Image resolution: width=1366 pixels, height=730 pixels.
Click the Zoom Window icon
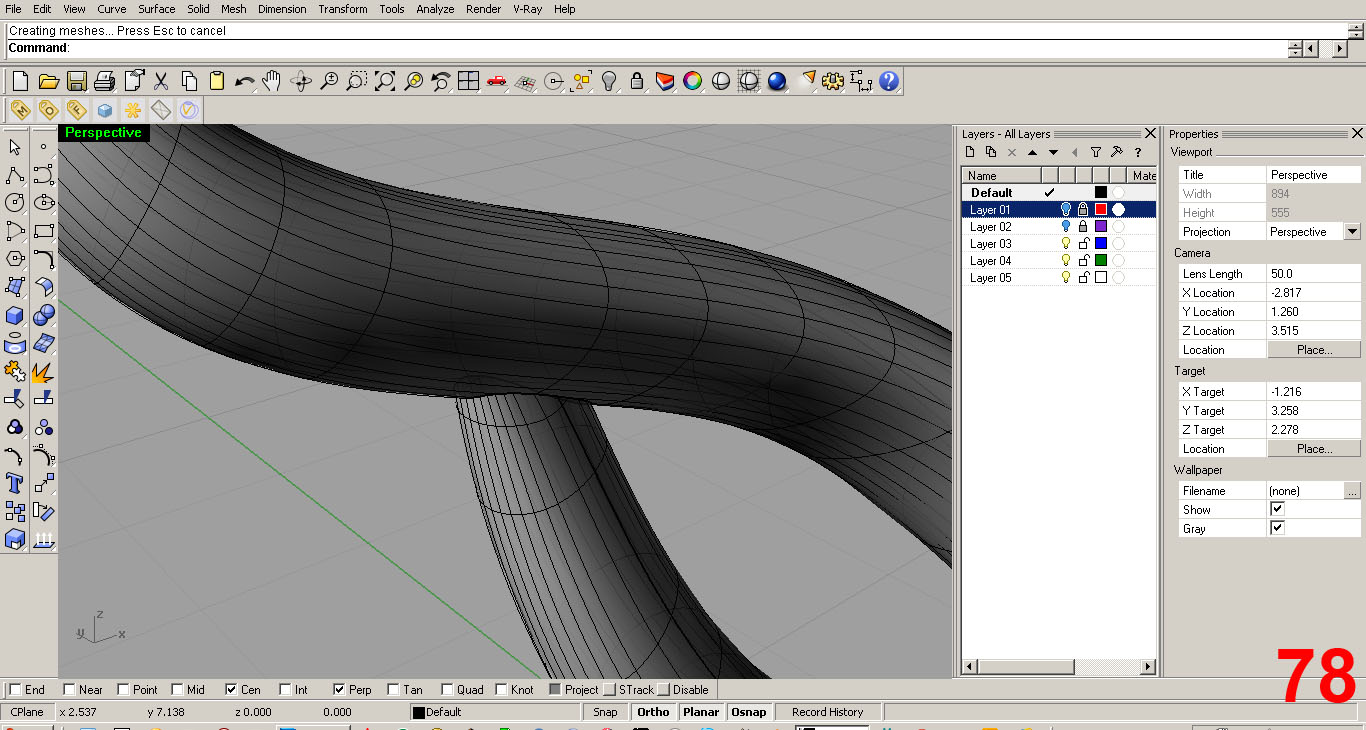[x=357, y=81]
